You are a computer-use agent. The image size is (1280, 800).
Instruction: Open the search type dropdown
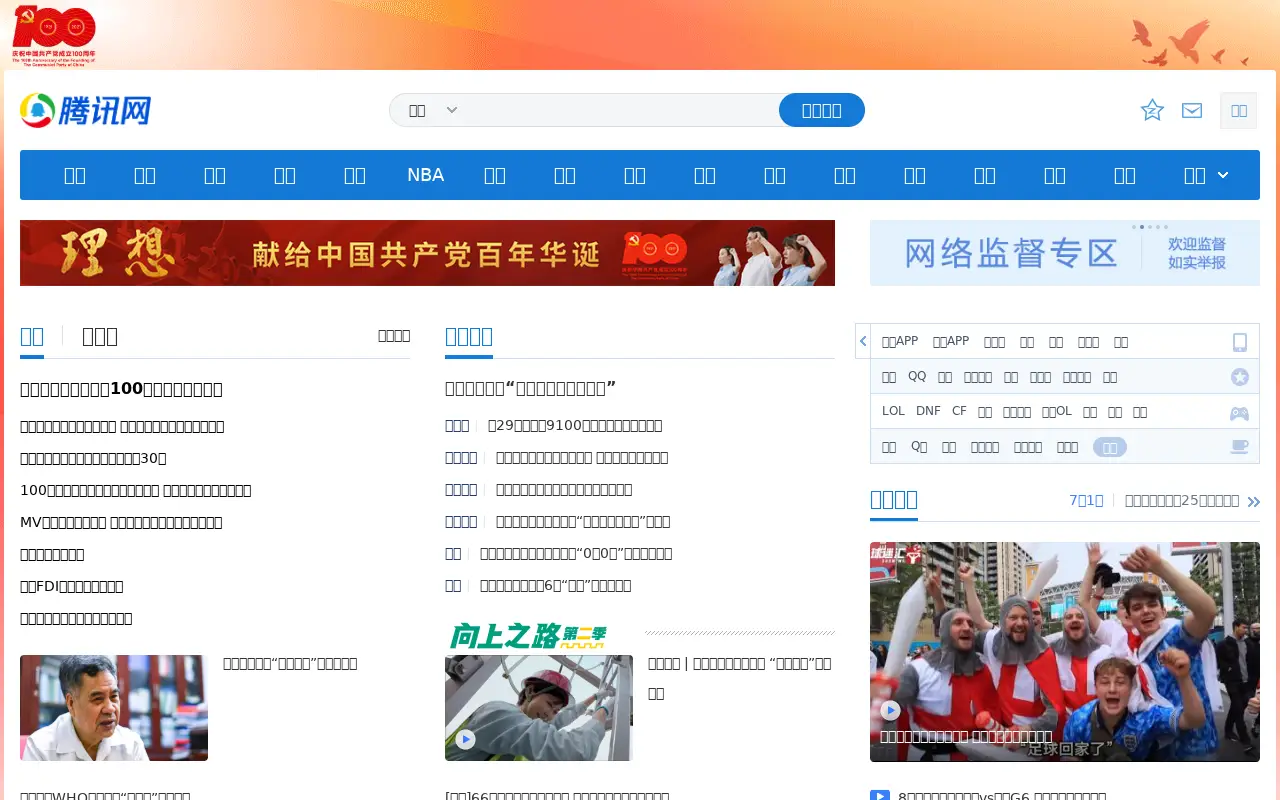tap(432, 110)
